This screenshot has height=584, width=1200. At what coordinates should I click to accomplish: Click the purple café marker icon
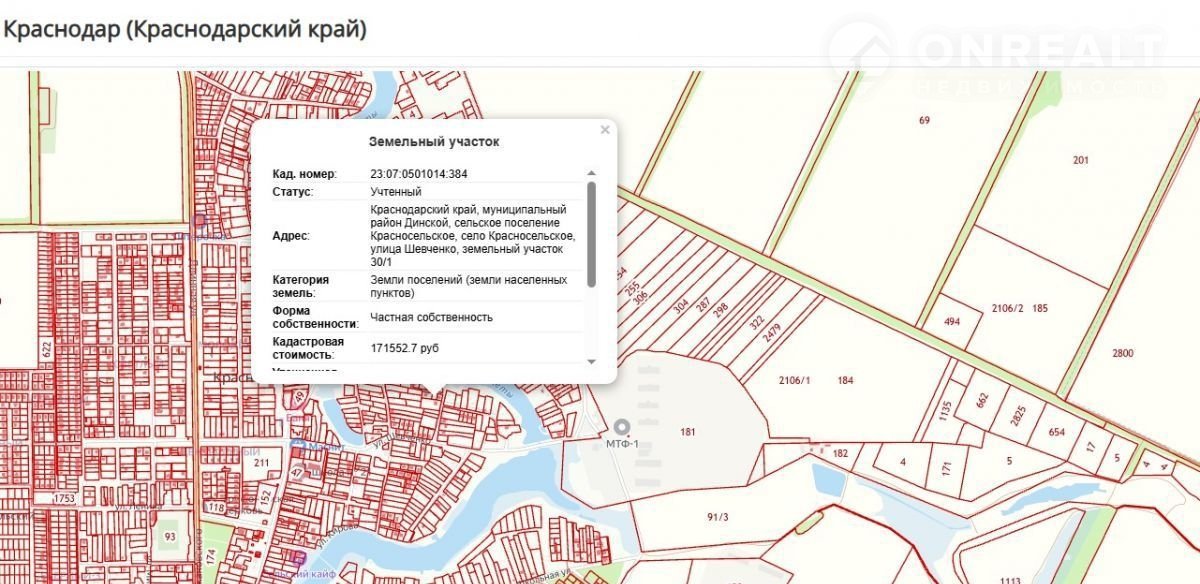pos(297,557)
